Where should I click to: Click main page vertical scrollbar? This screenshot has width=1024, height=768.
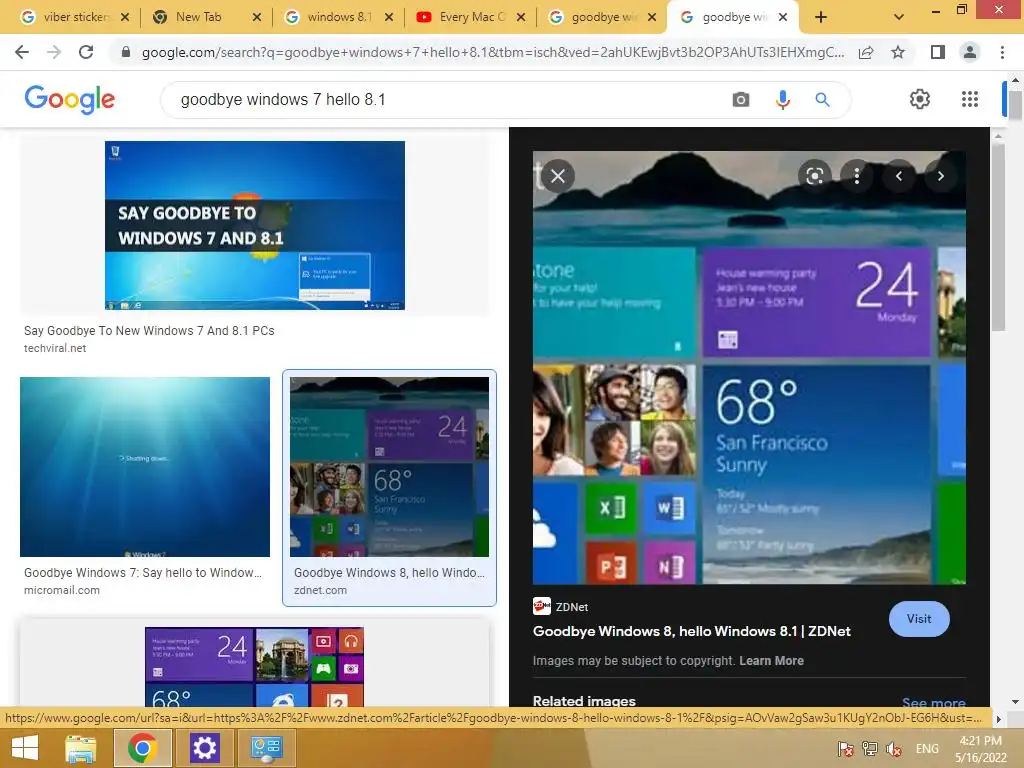coord(1015,105)
